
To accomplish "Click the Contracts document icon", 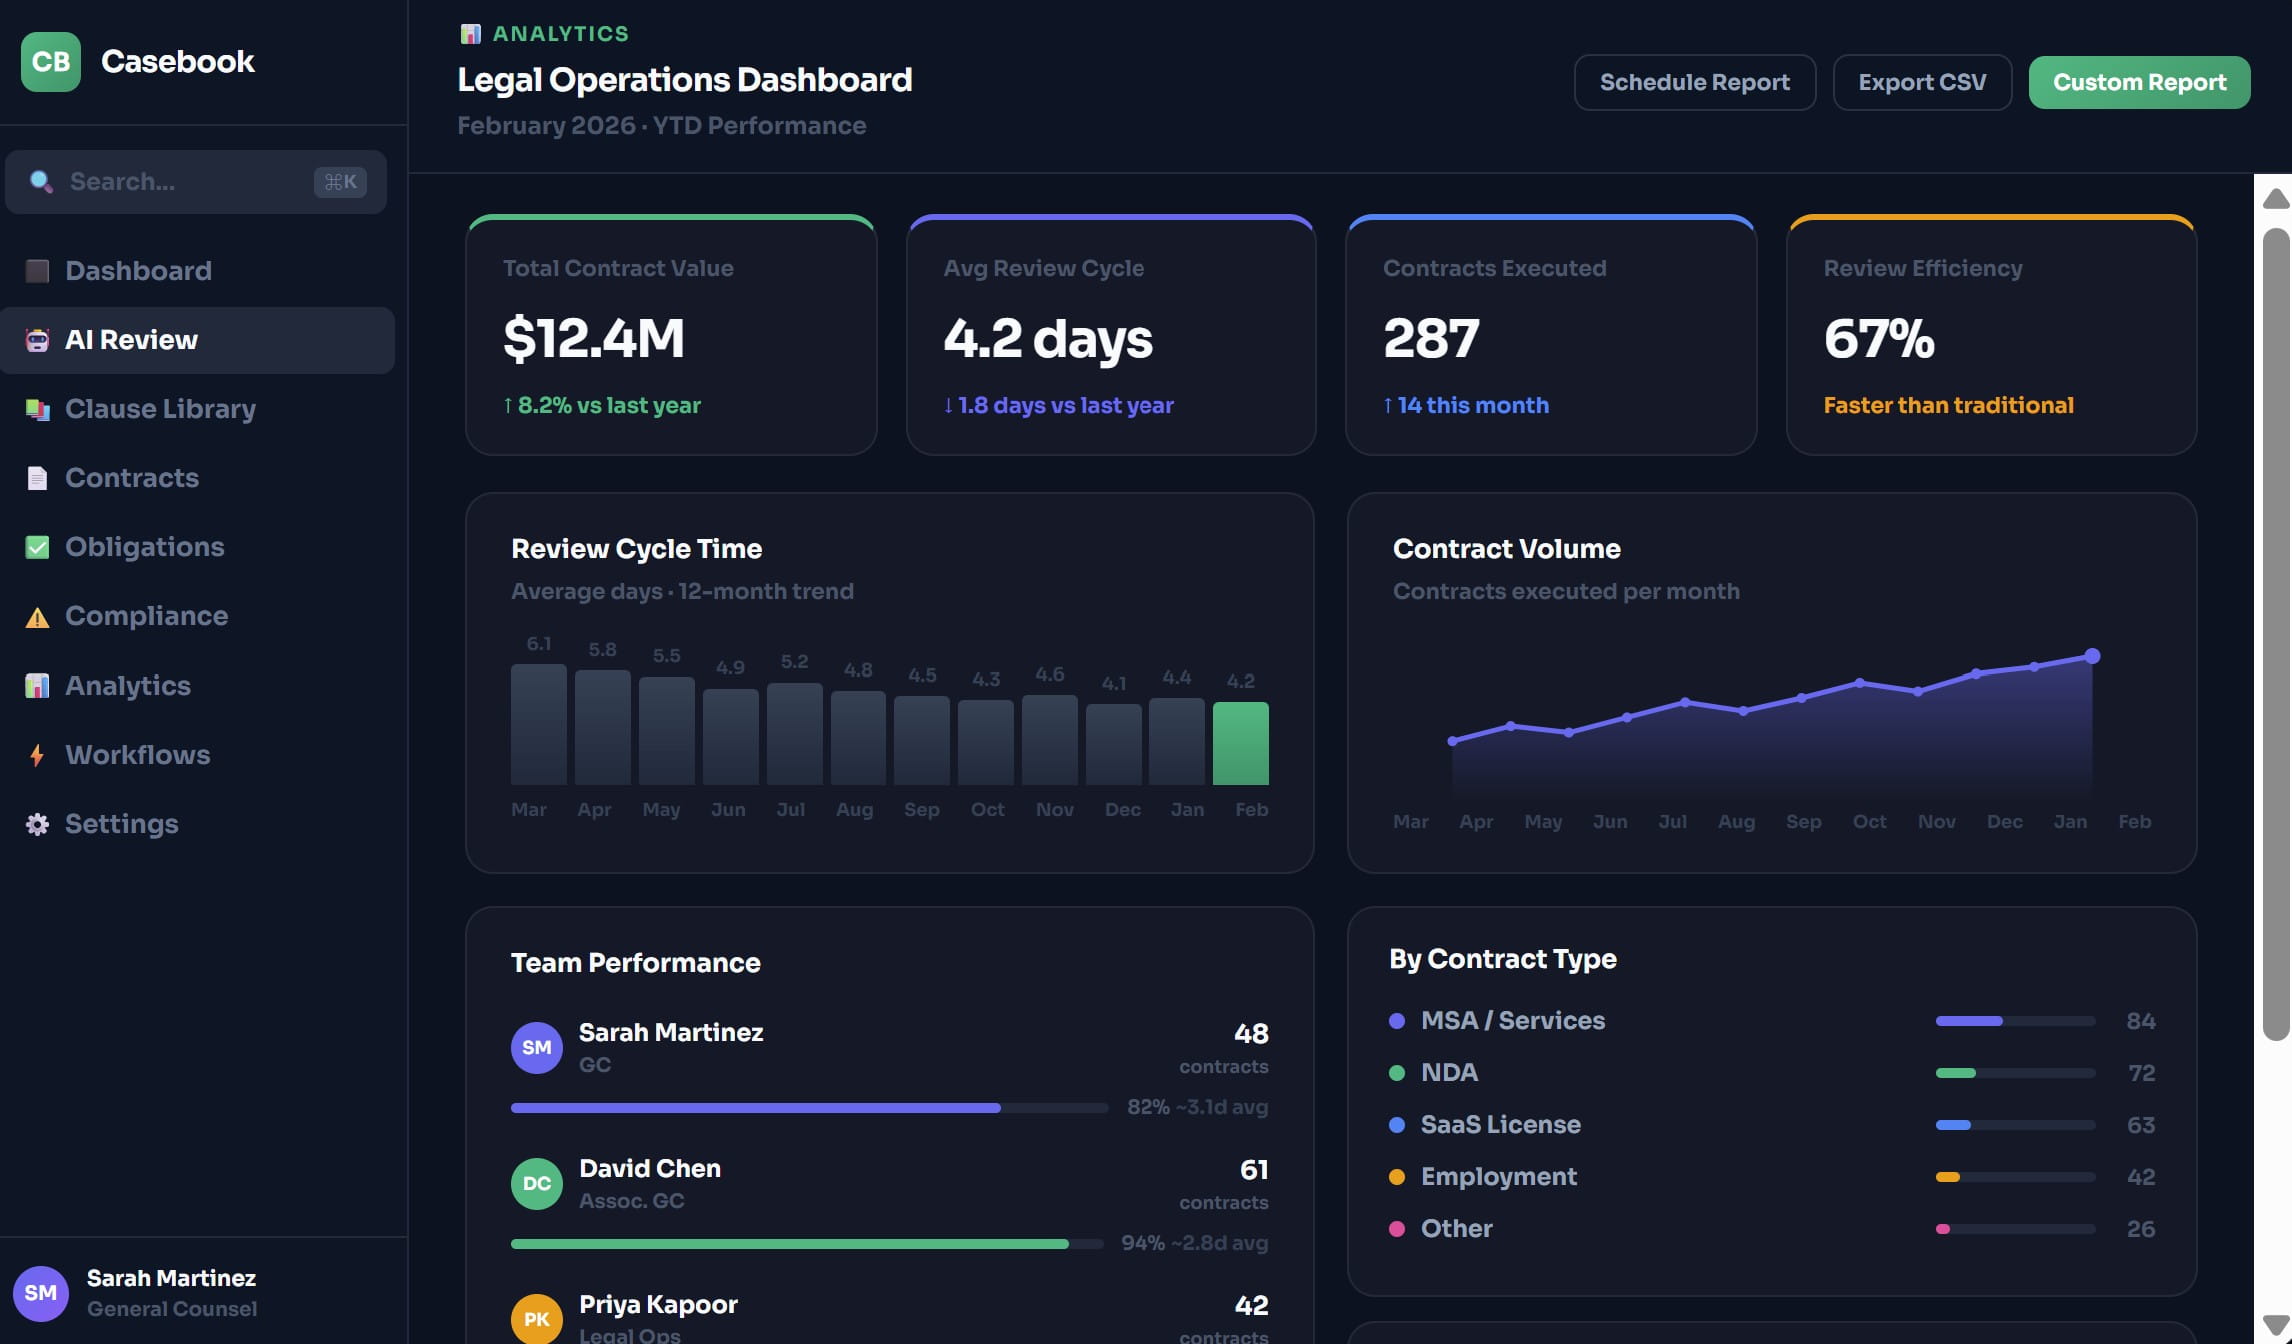I will [37, 478].
